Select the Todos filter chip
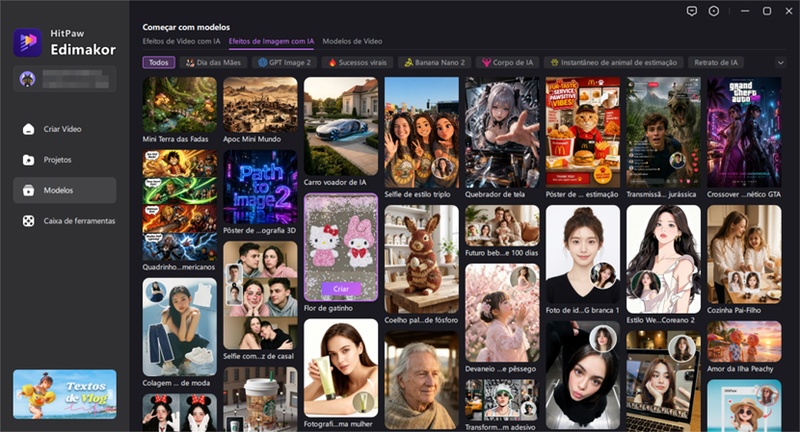 pyautogui.click(x=159, y=63)
